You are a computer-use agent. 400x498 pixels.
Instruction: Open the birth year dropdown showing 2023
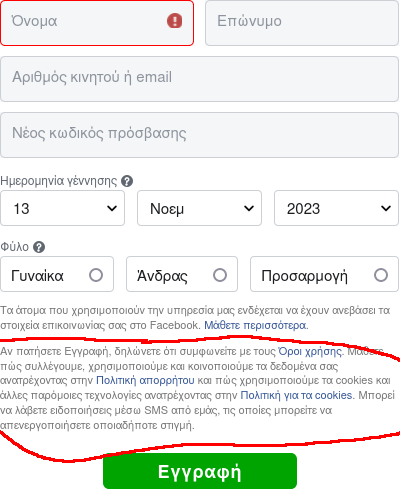tap(336, 208)
